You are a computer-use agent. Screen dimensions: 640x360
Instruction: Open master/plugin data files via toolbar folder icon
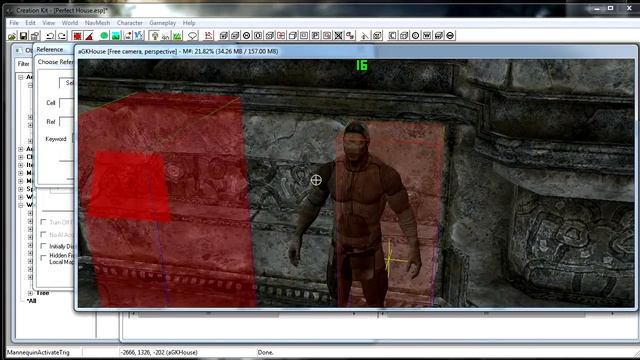(x=12, y=36)
